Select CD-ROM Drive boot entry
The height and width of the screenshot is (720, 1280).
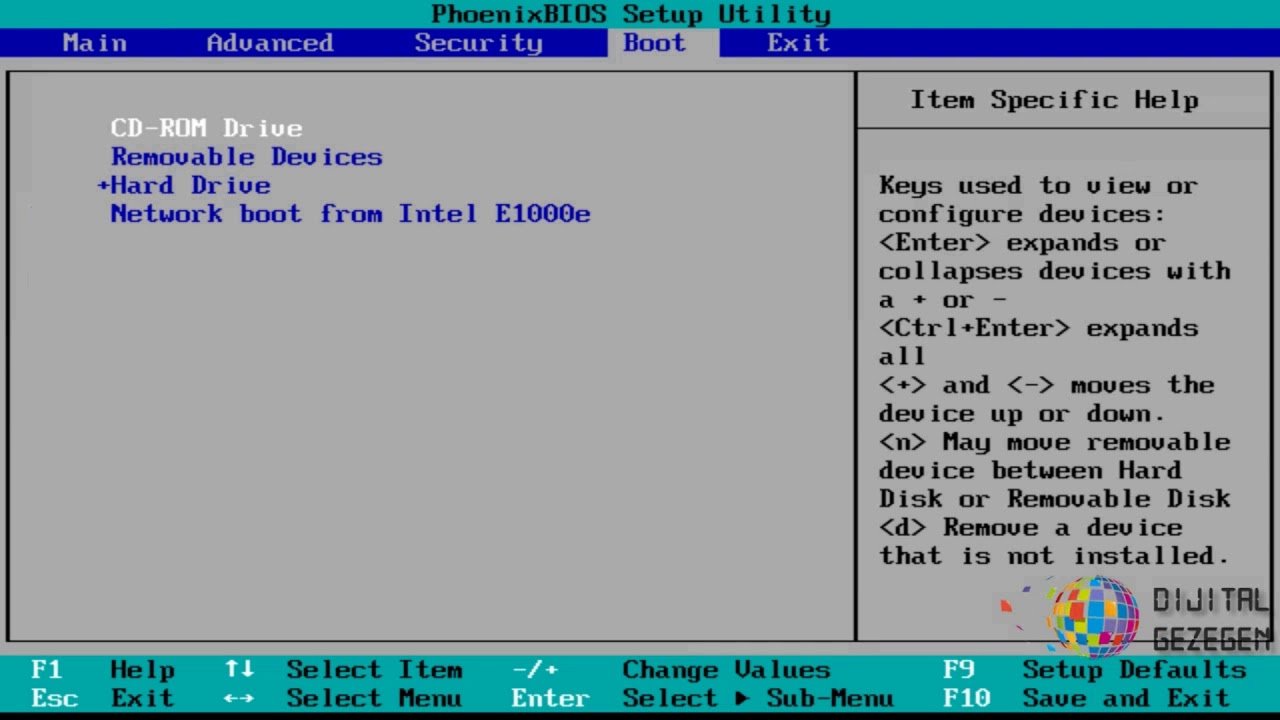(206, 128)
